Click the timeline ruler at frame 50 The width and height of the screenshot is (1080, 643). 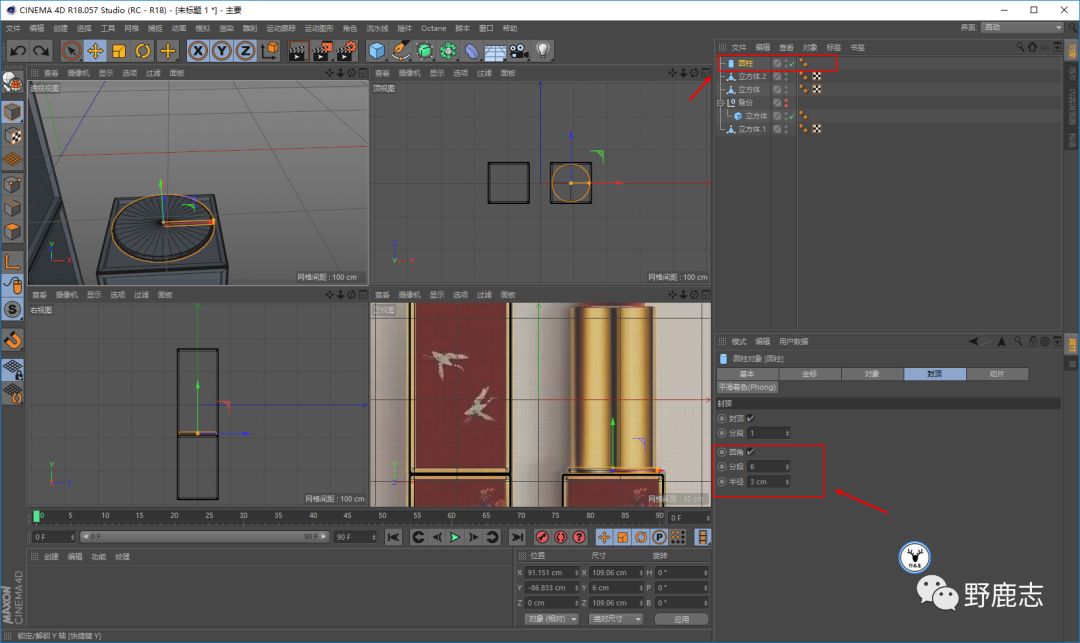point(382,516)
